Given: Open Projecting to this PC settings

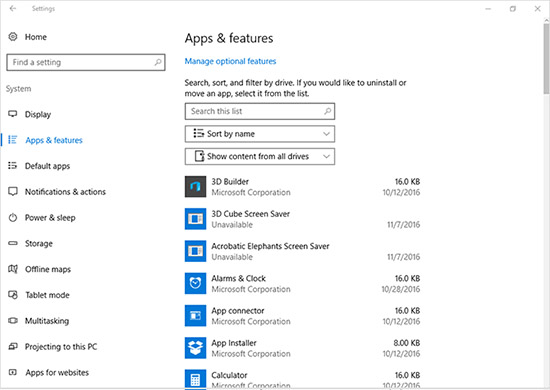Looking at the screenshot, I should click(x=61, y=347).
